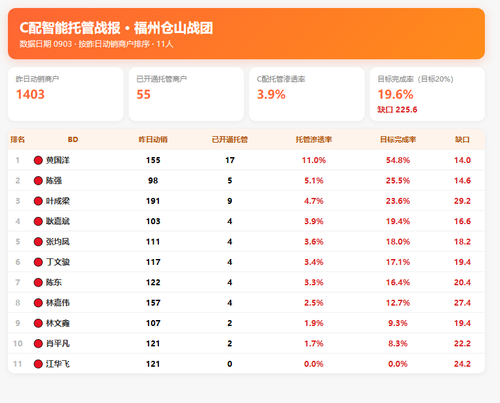
Task: Click the subtitle line 数据日期 0903
Action: point(96,44)
